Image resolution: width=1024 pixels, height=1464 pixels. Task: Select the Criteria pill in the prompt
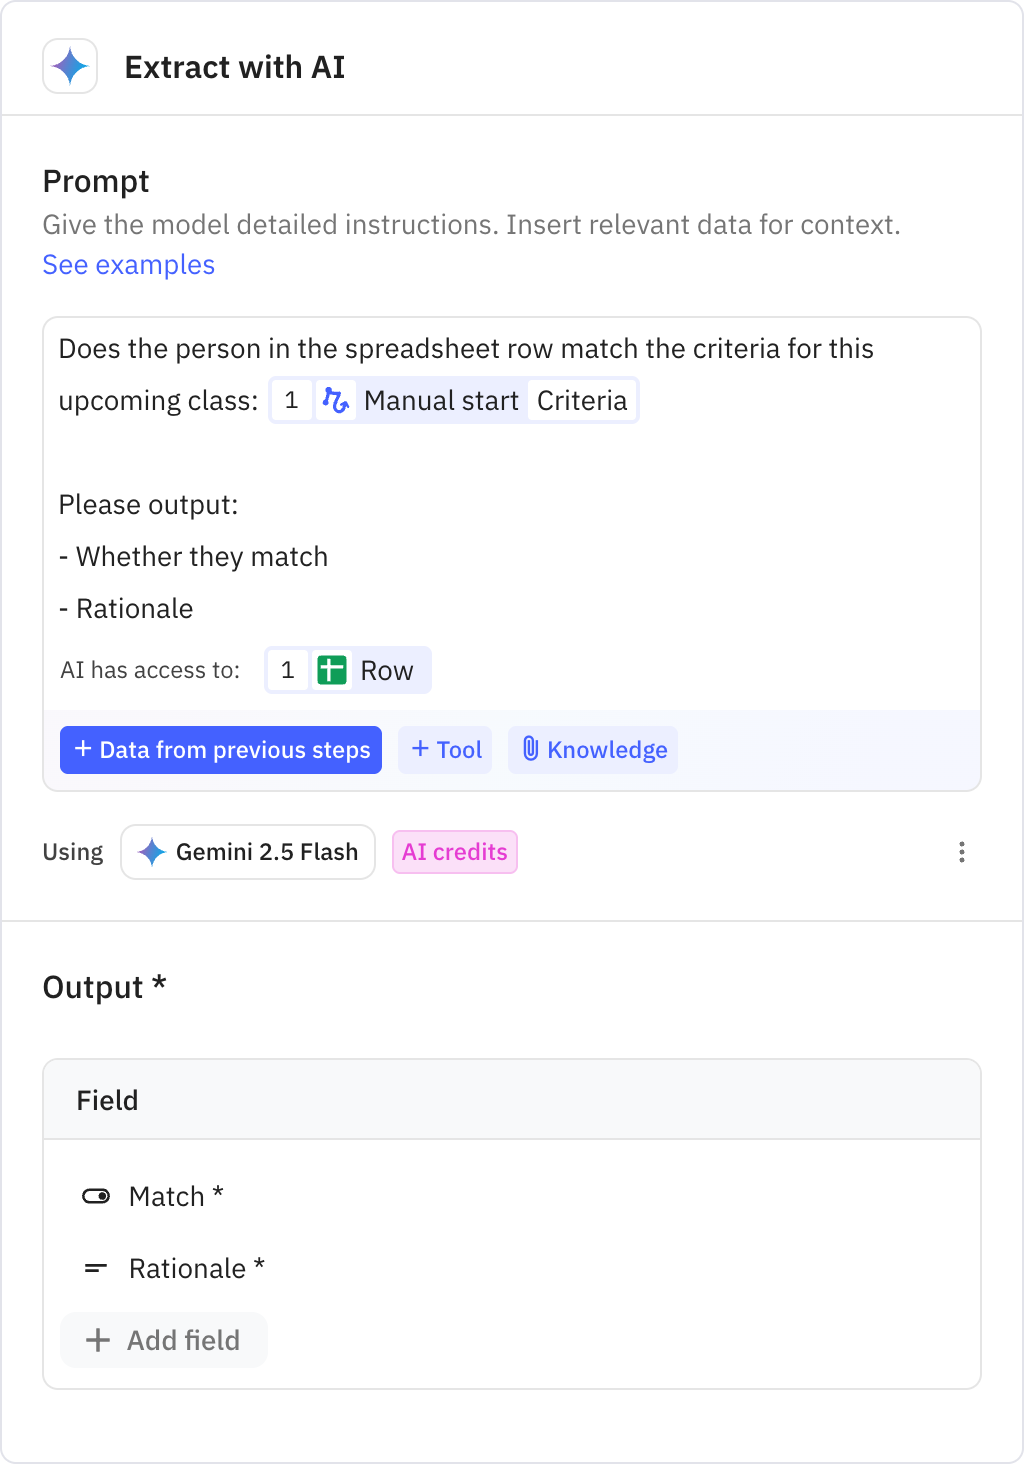[583, 400]
